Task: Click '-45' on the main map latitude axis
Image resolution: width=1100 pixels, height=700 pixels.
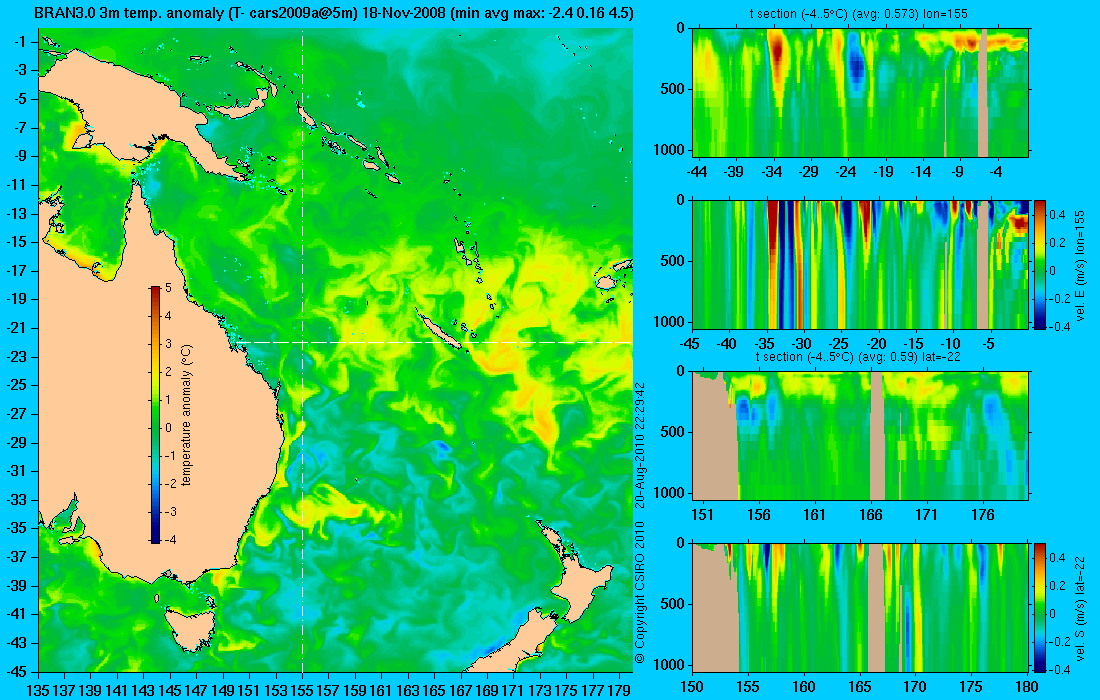Action: click(x=18, y=671)
